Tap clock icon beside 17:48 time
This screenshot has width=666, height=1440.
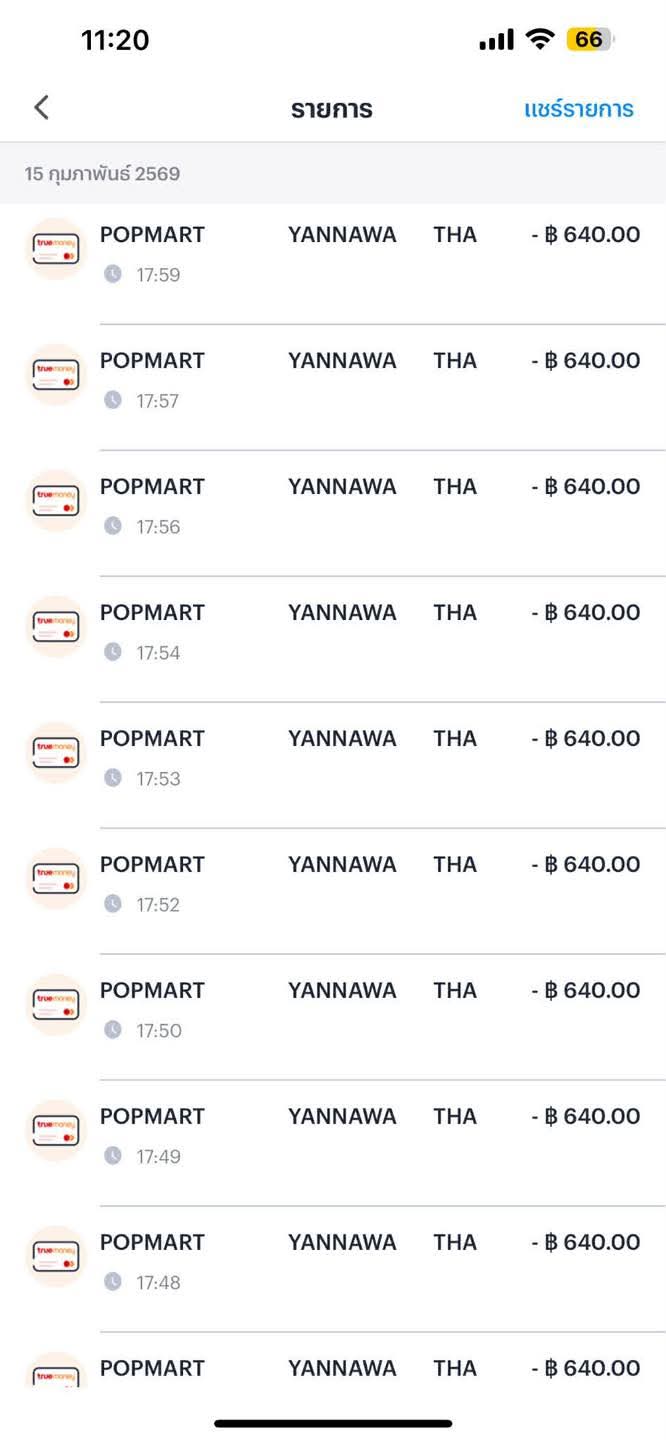click(x=113, y=1282)
